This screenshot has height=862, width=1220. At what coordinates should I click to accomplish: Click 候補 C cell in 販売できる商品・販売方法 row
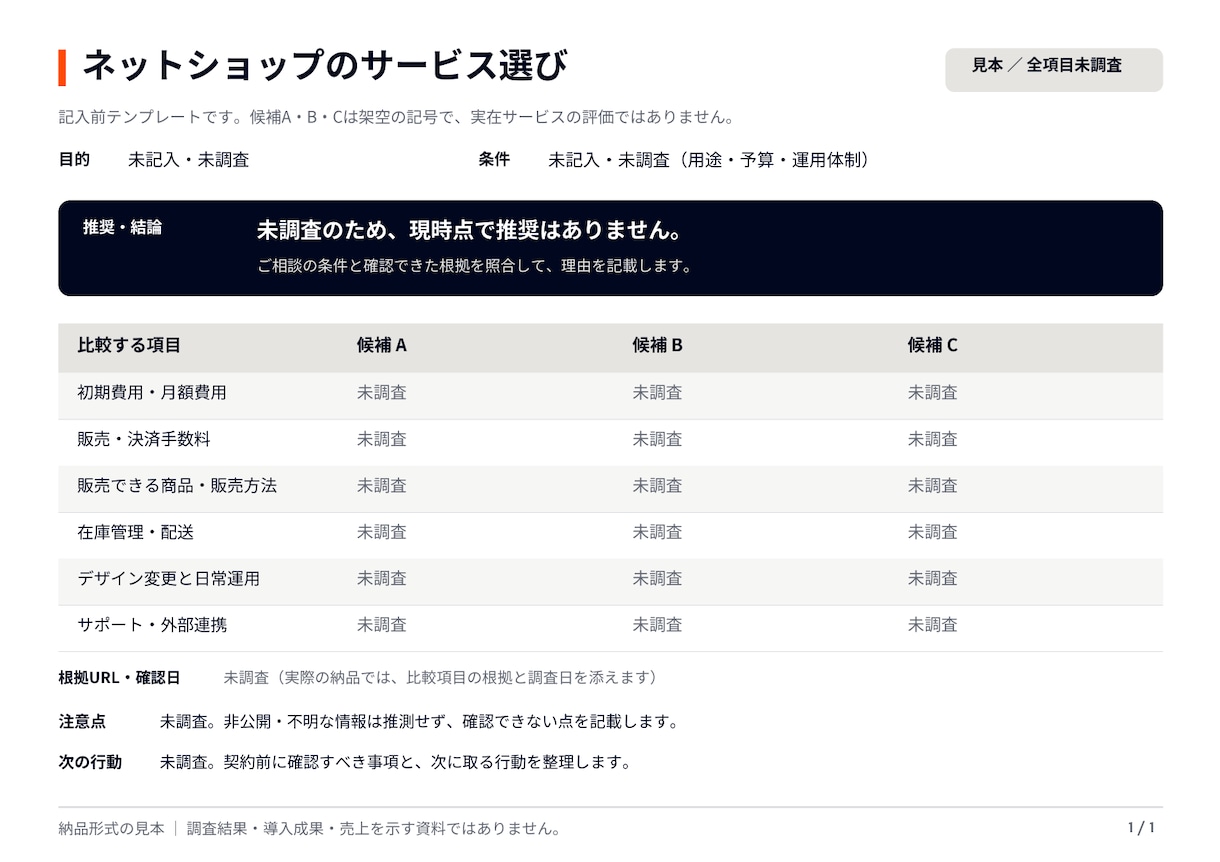933,486
